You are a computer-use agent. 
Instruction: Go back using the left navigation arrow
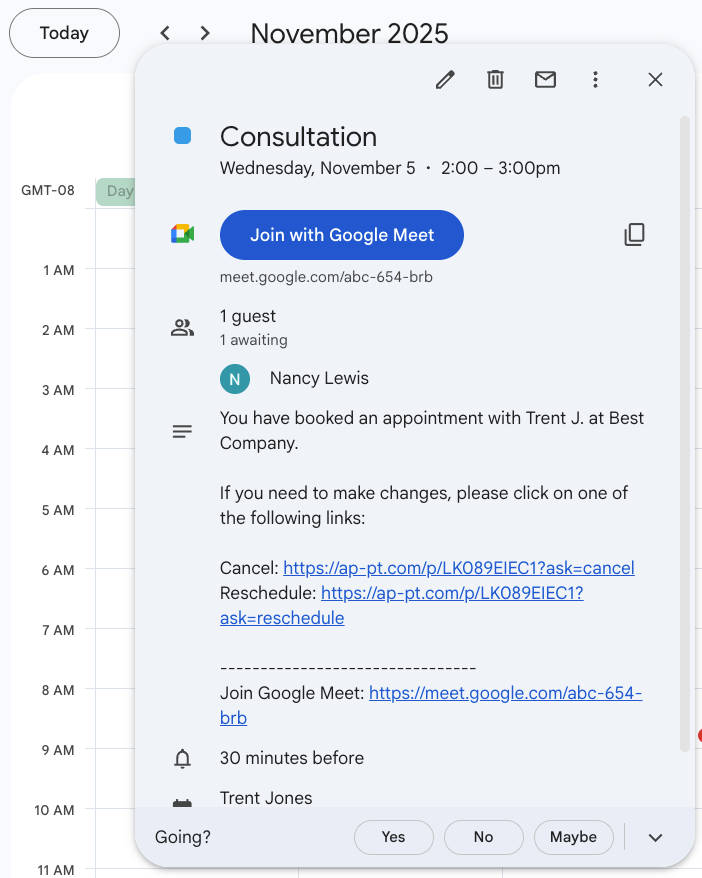(x=164, y=32)
